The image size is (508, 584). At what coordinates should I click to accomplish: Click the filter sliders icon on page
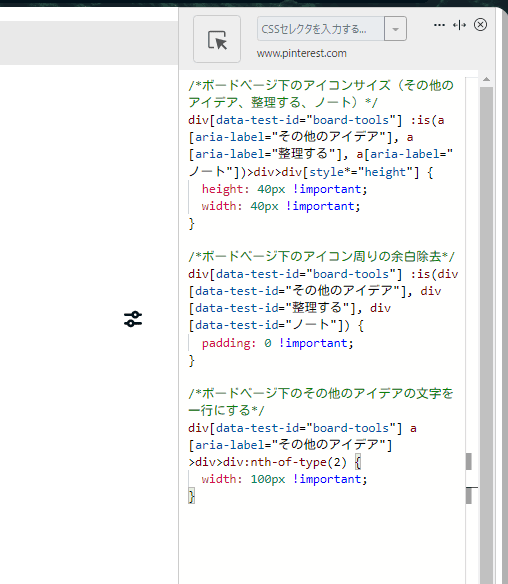(x=133, y=319)
